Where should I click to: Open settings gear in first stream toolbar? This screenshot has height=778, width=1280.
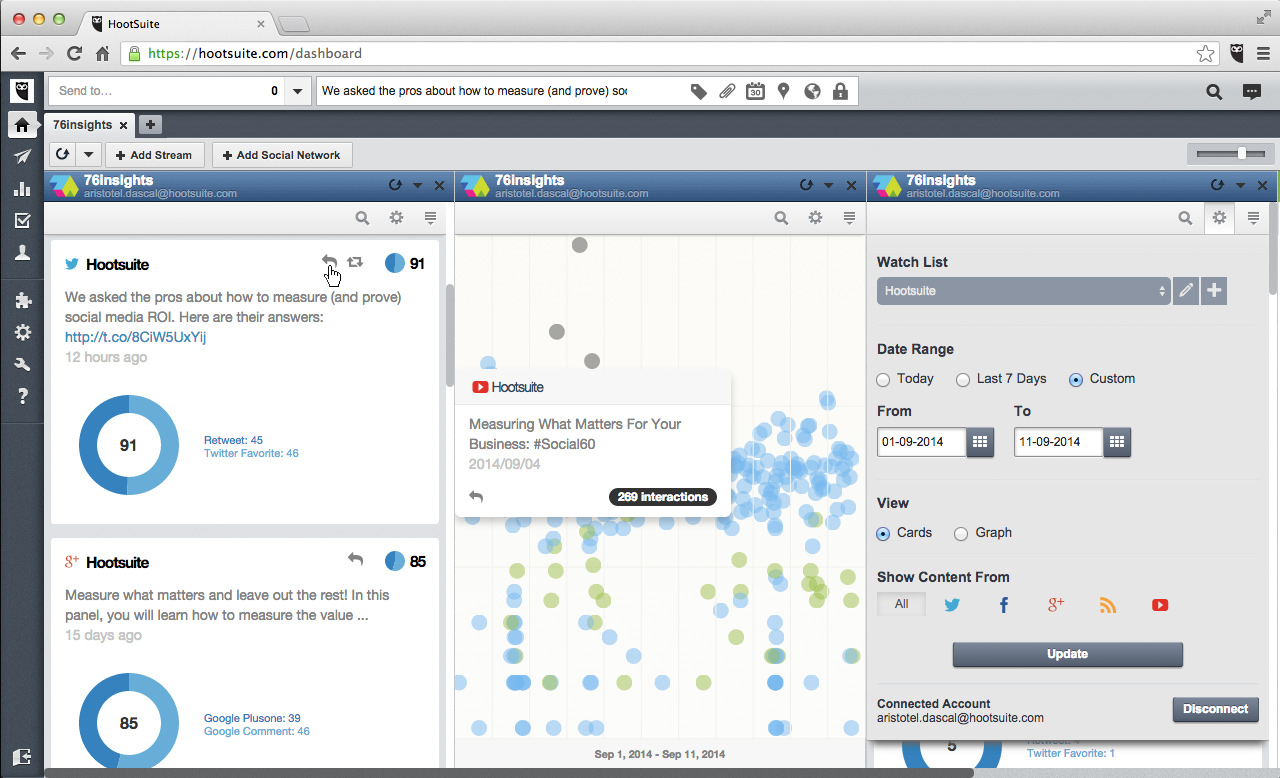396,218
